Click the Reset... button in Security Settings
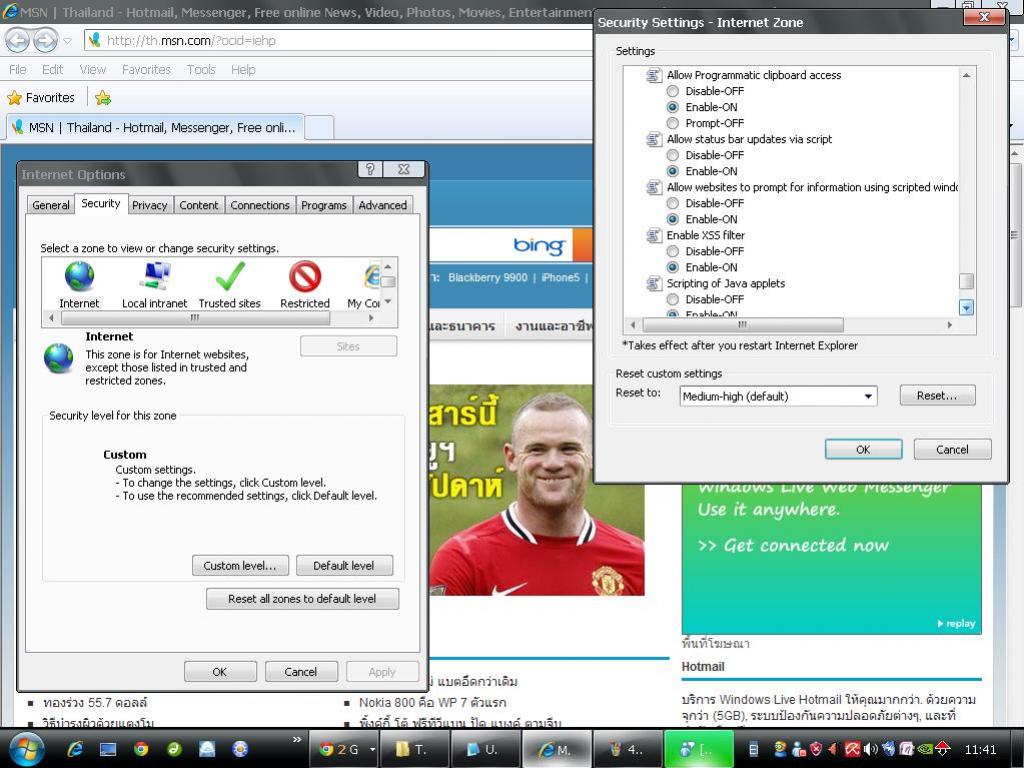The height and width of the screenshot is (768, 1024). (x=937, y=396)
